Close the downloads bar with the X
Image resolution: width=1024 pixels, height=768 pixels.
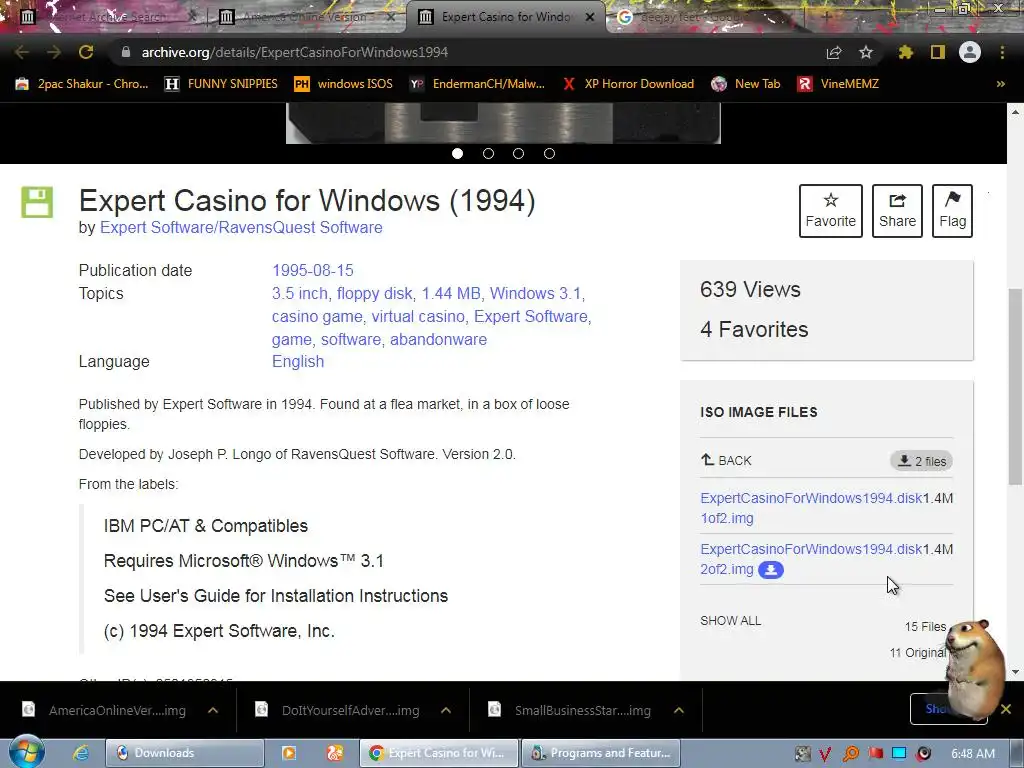[1006, 709]
